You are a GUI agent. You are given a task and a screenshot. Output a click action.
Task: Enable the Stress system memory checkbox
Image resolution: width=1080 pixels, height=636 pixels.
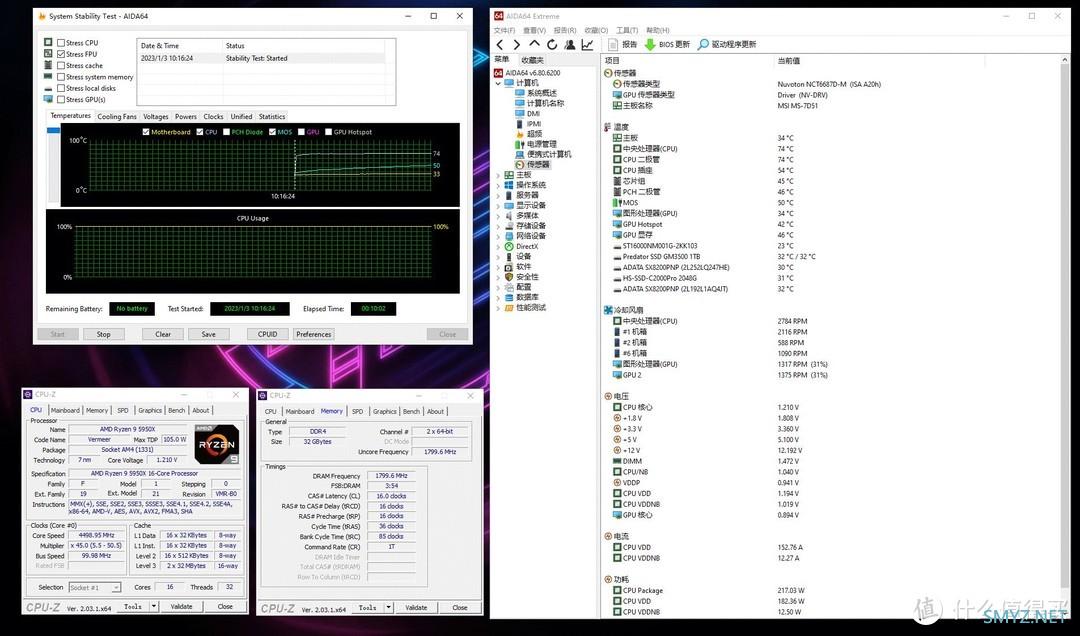tap(61, 77)
